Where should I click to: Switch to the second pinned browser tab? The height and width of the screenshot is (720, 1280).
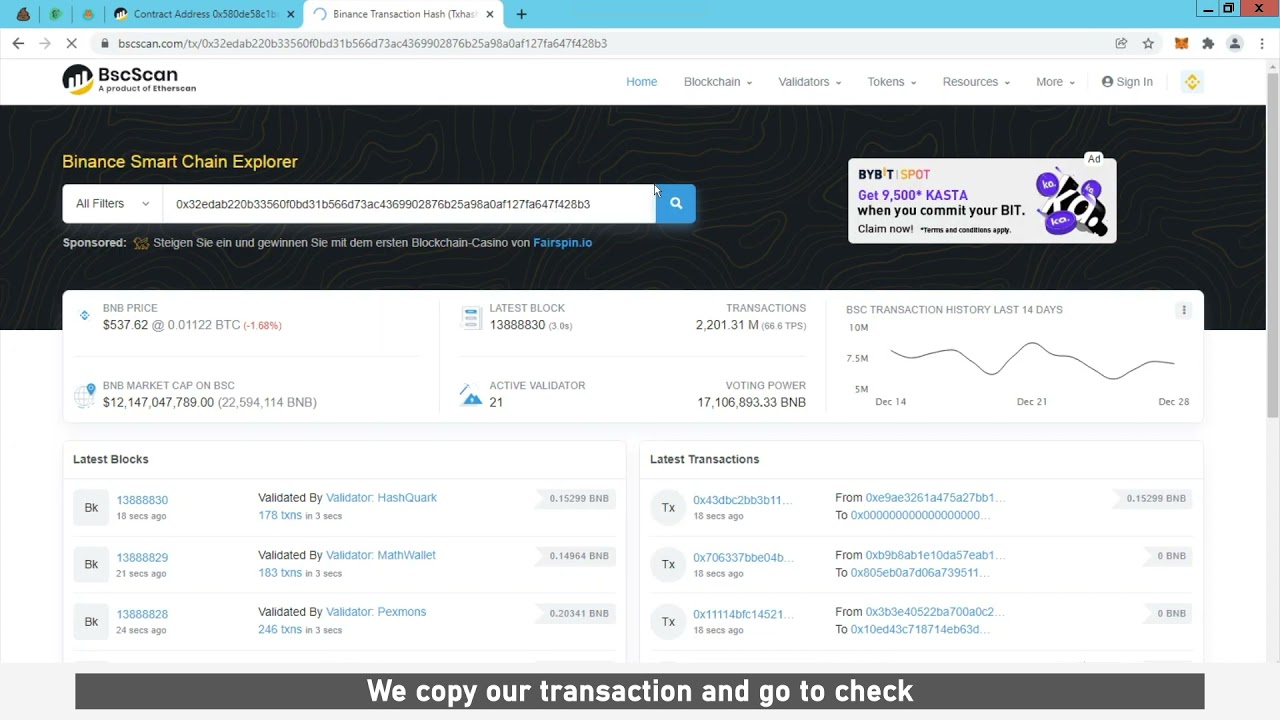pos(56,14)
